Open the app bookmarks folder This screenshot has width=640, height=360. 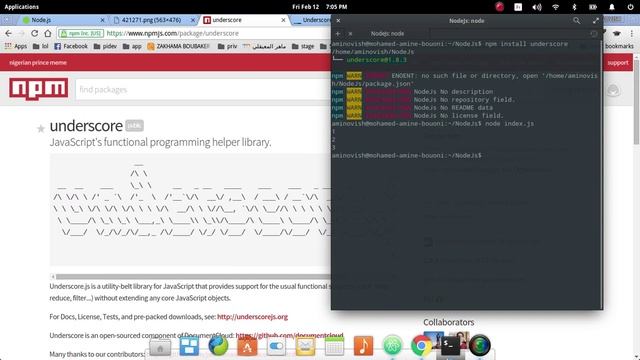click(x=132, y=47)
